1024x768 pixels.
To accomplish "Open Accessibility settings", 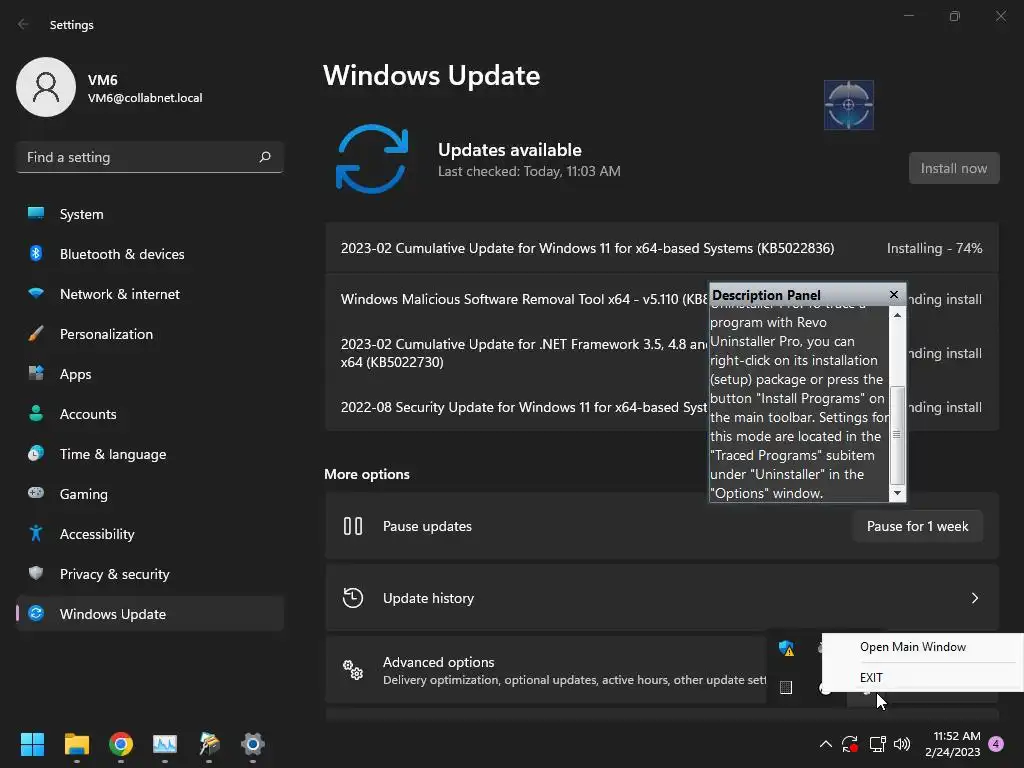I will [x=150, y=534].
